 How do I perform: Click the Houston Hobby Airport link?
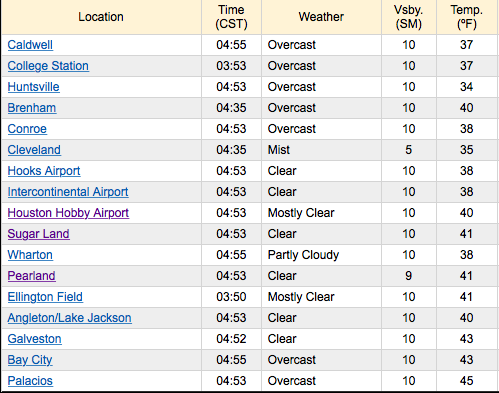pos(68,213)
